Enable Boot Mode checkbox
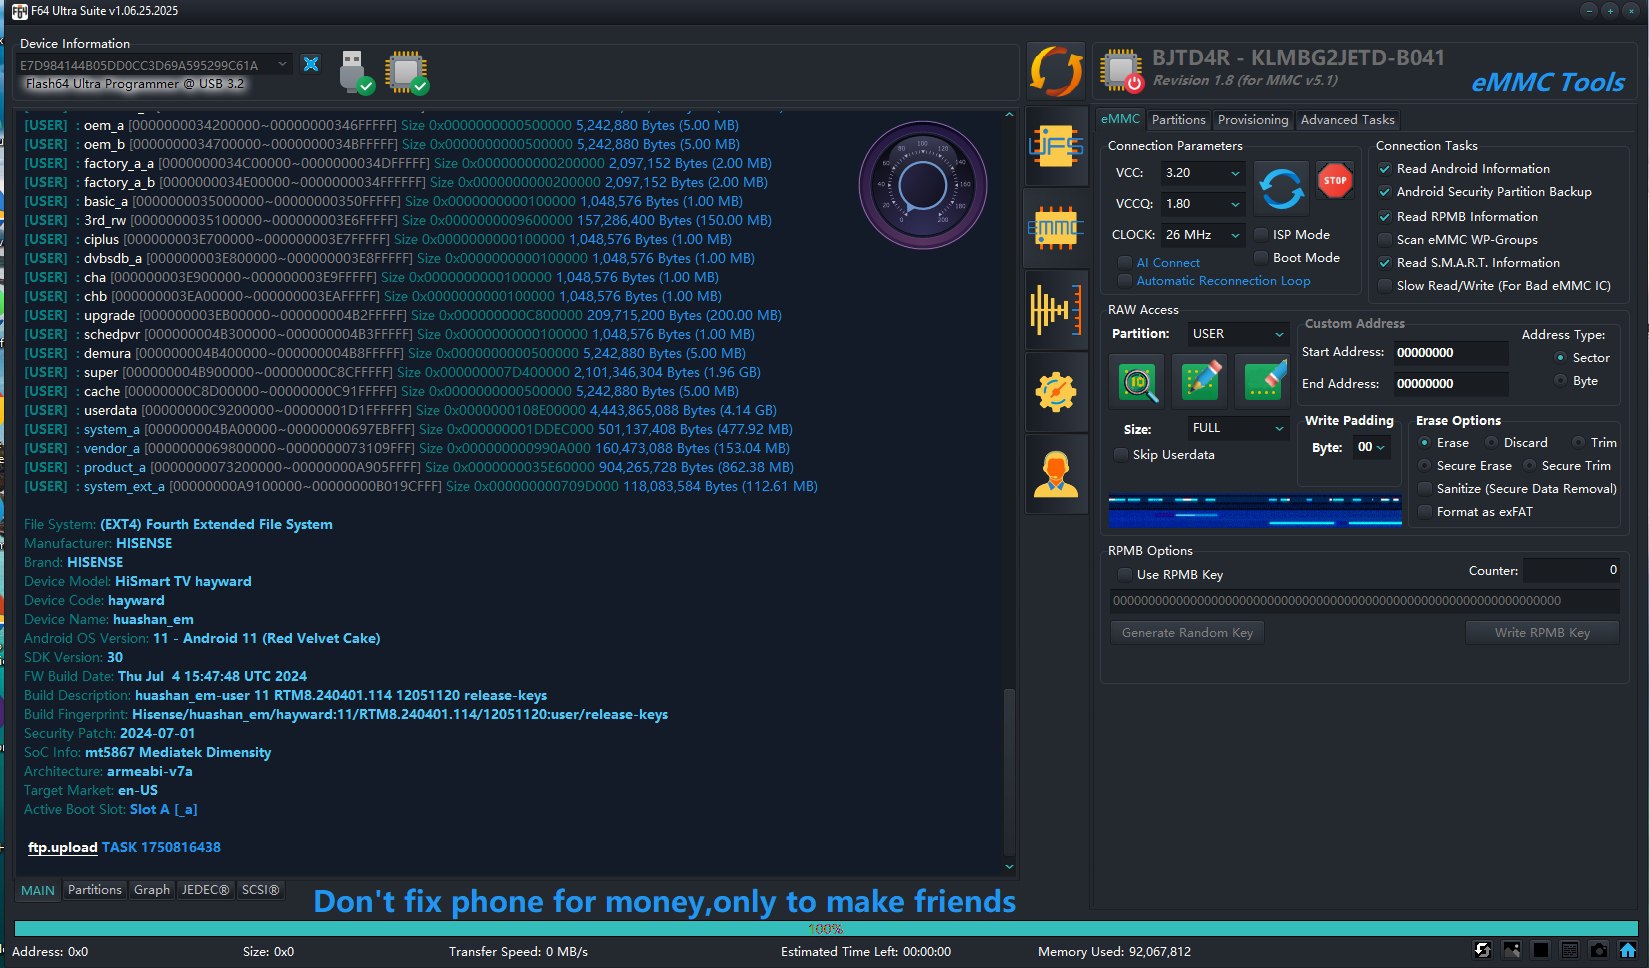The image size is (1649, 968). tap(1261, 258)
